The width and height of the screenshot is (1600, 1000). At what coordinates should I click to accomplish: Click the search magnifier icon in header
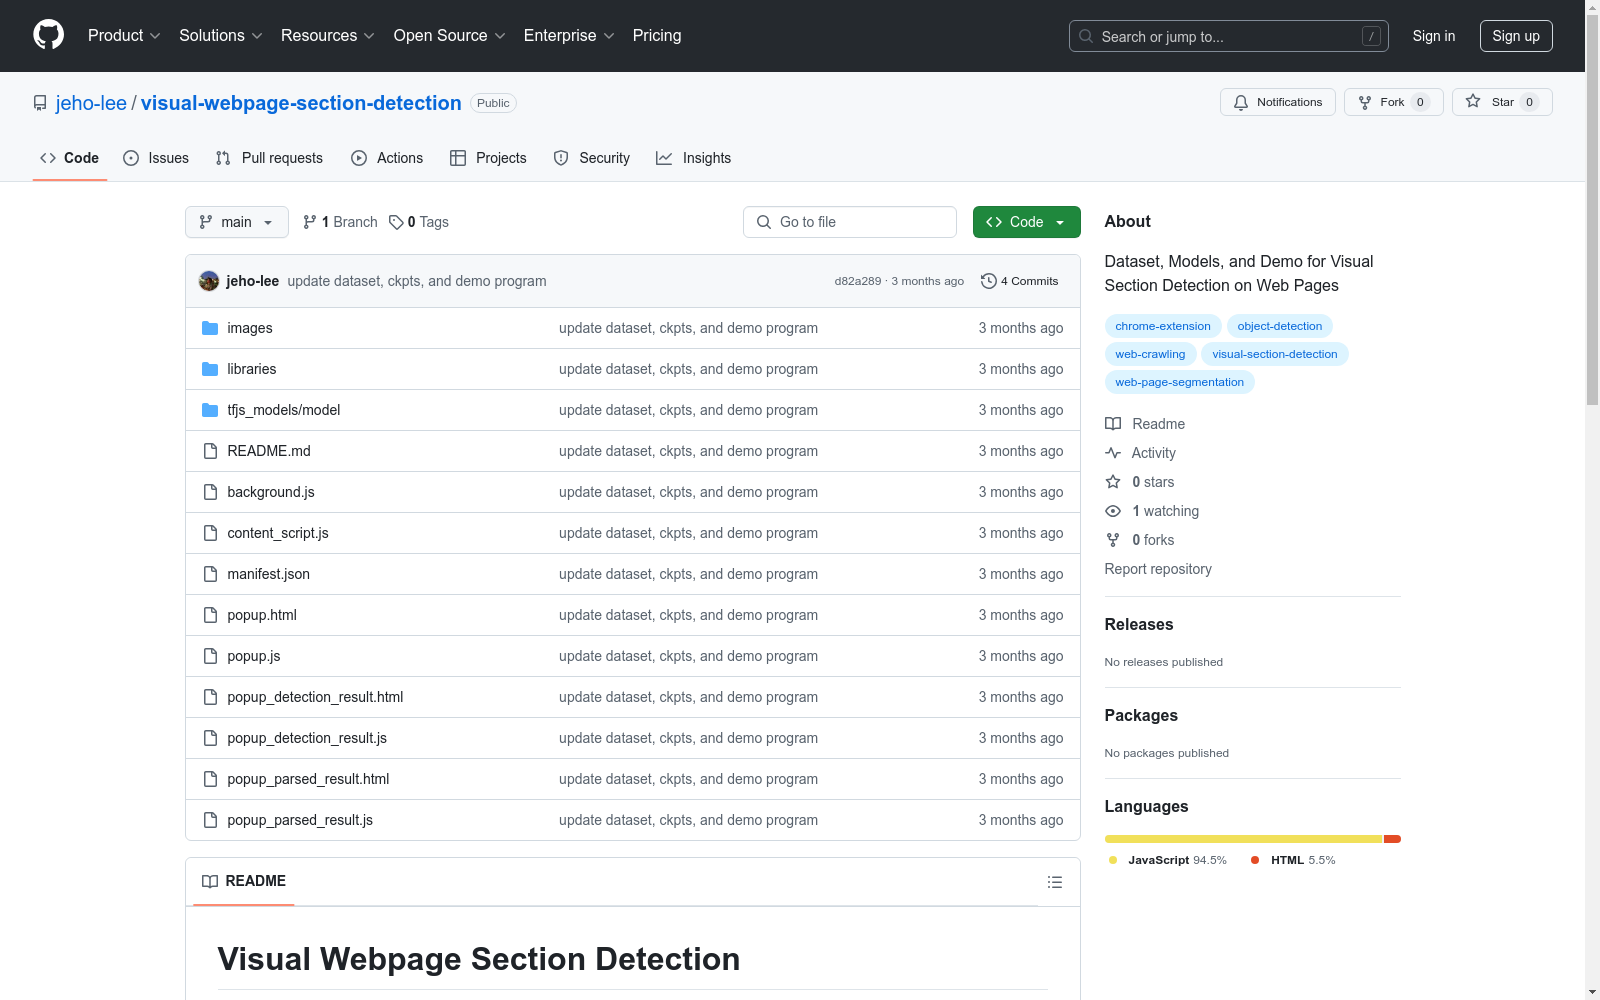point(1086,36)
